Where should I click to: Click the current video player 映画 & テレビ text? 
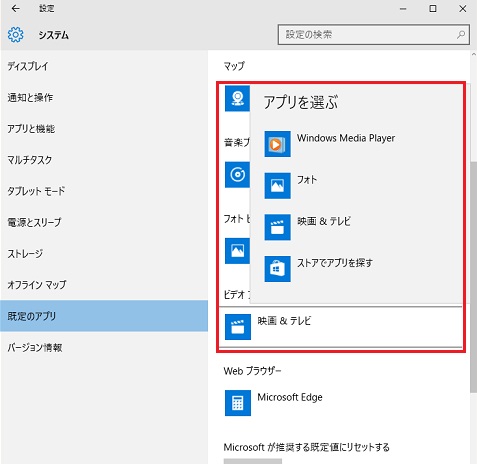(x=284, y=321)
